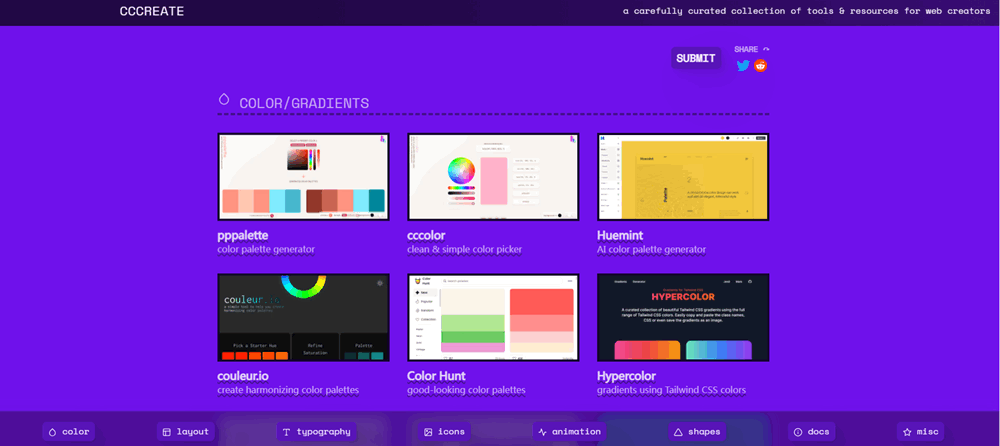Viewport: 1000px width, 446px height.
Task: Jump to the layout category
Action: pyautogui.click(x=185, y=432)
